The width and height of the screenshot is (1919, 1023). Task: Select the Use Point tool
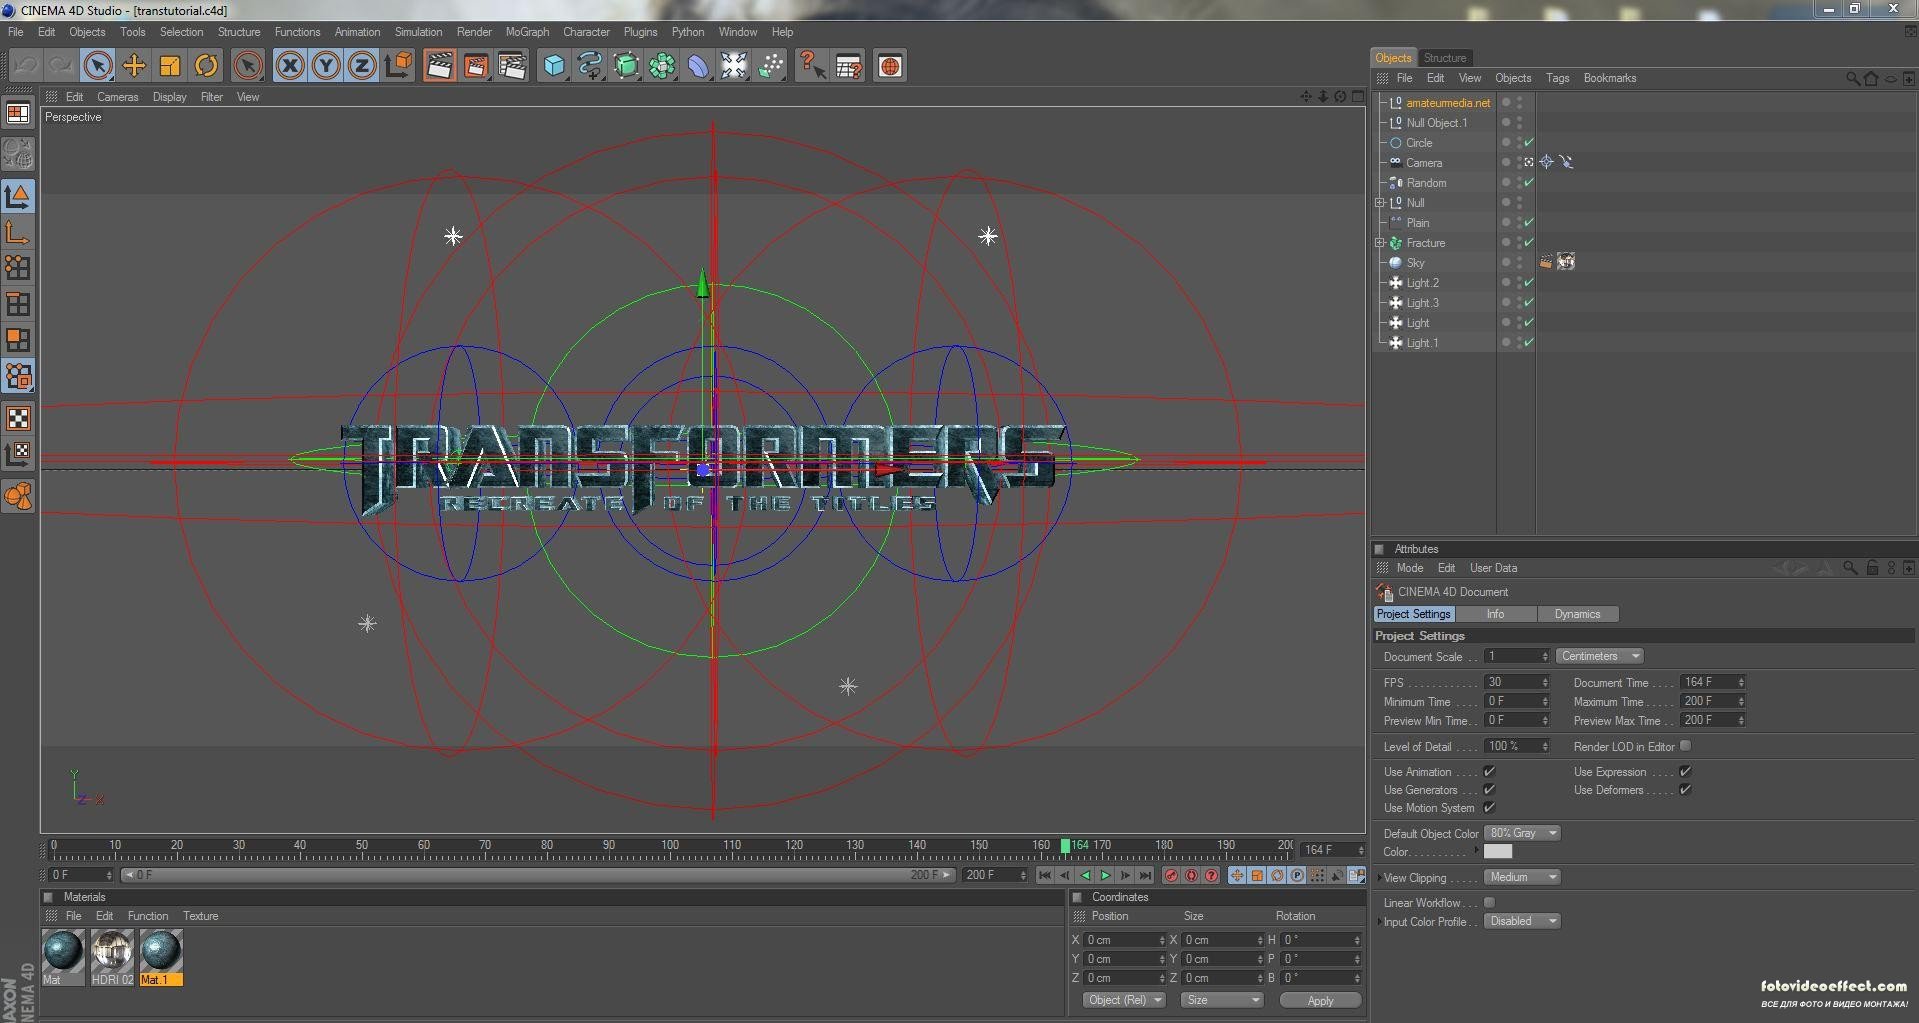click(18, 268)
